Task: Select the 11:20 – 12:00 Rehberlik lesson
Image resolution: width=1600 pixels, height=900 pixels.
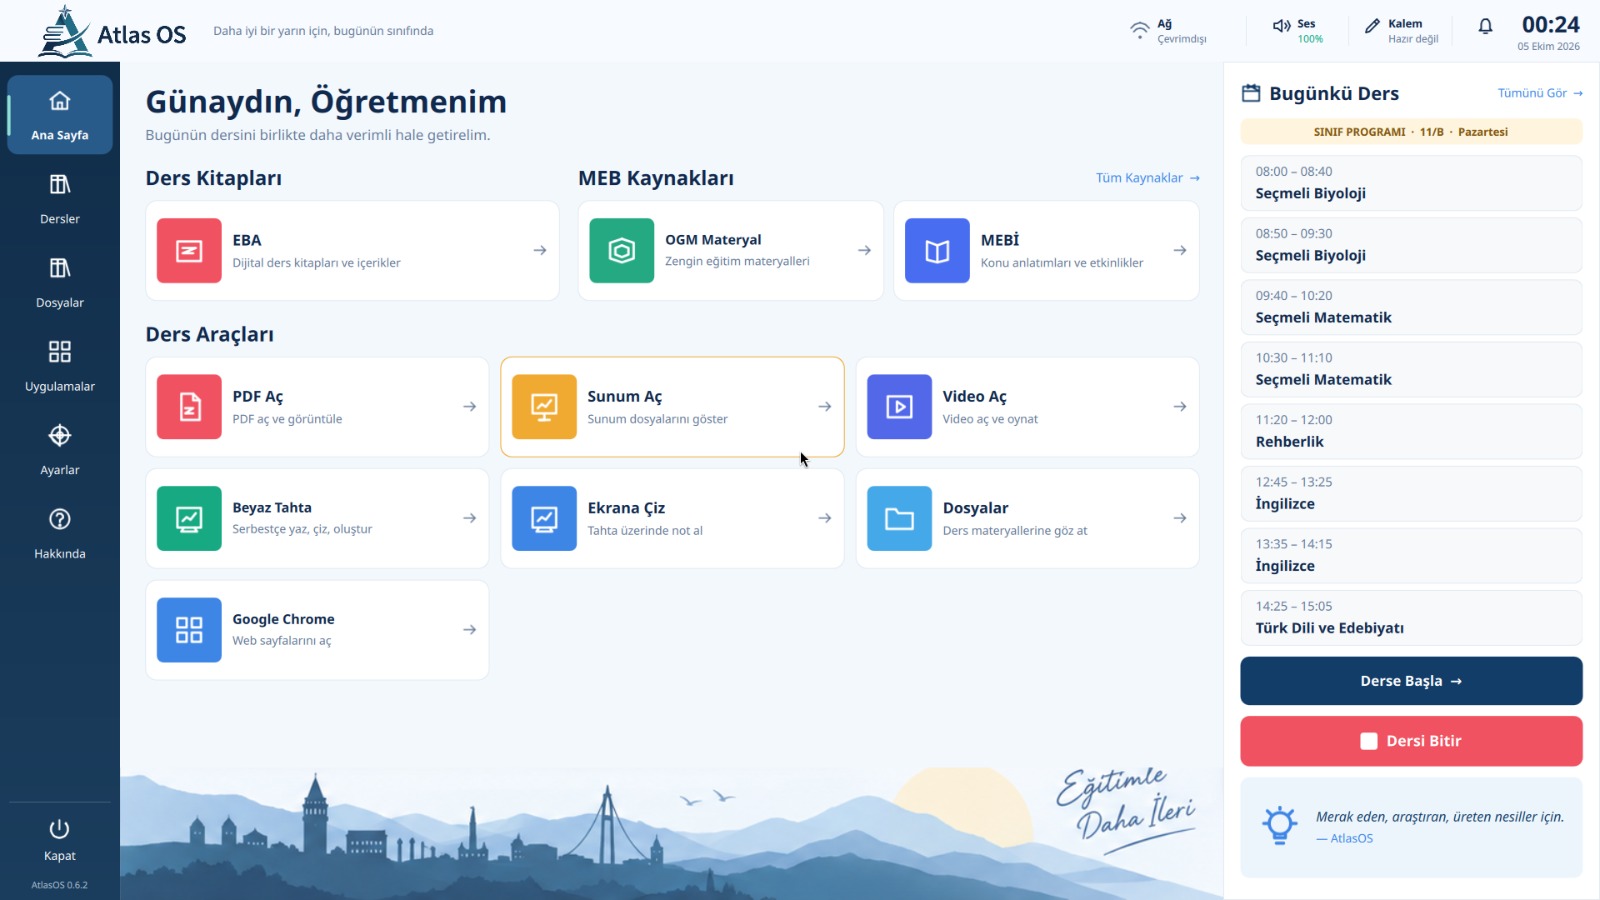Action: pyautogui.click(x=1411, y=431)
